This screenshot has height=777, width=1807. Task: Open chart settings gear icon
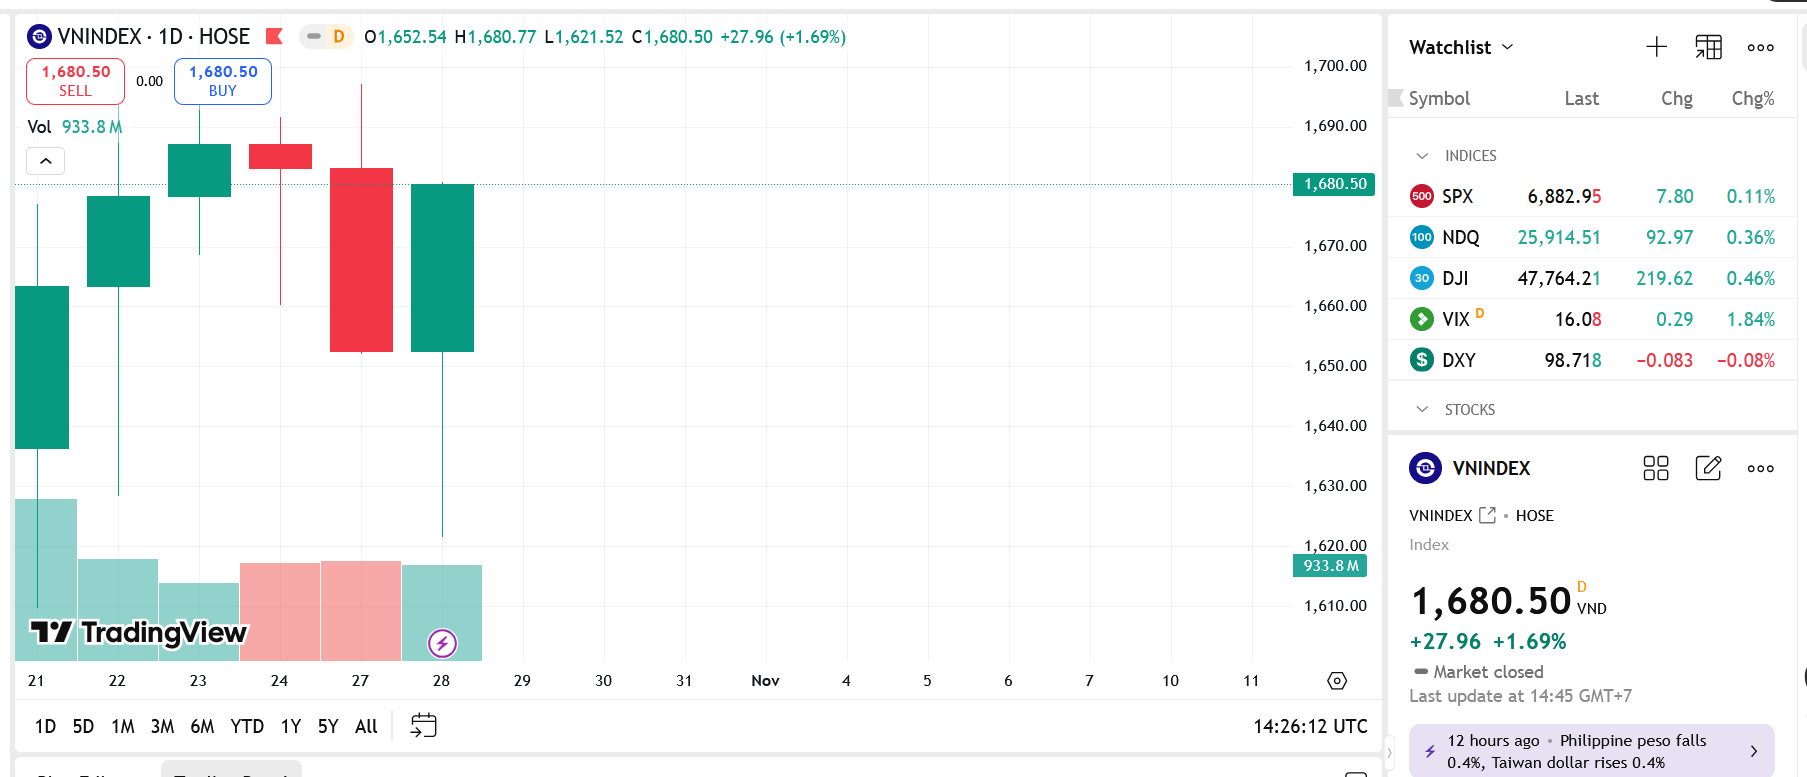(x=1337, y=681)
